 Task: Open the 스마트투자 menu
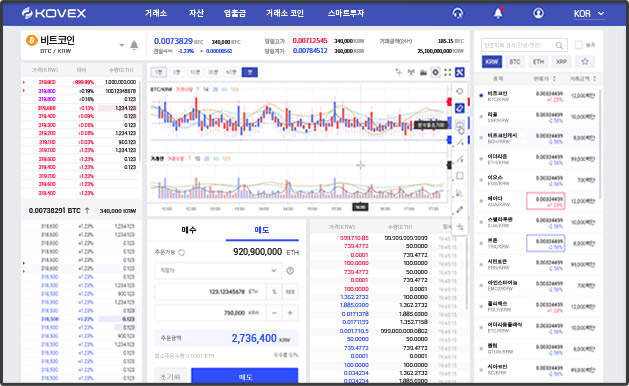click(345, 13)
